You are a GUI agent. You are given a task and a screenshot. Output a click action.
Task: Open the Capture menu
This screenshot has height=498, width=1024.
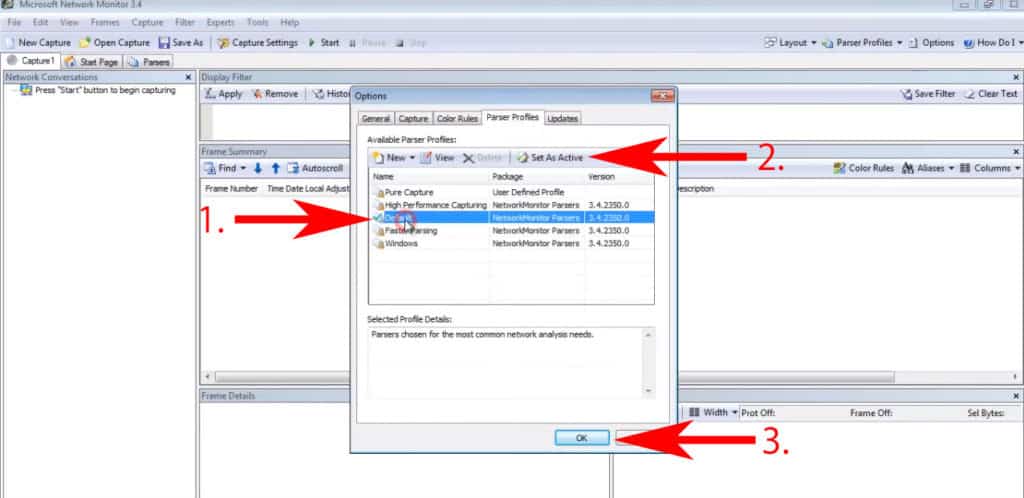tap(147, 22)
